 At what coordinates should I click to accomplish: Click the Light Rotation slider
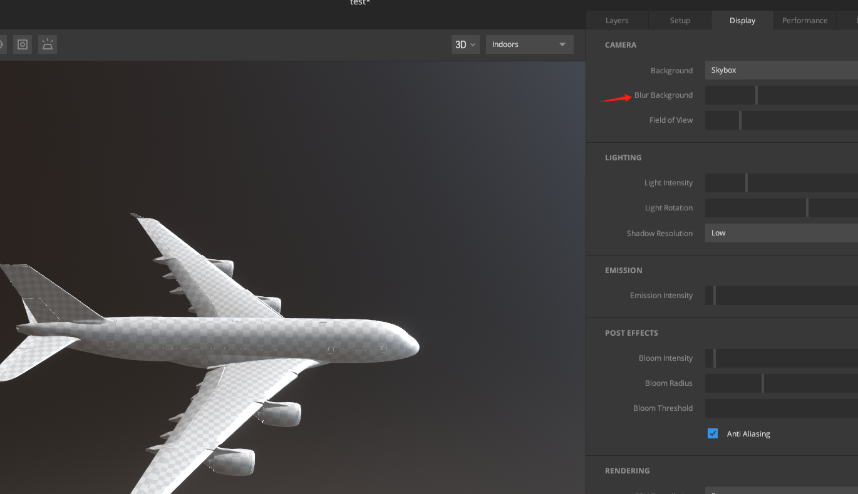[781, 208]
